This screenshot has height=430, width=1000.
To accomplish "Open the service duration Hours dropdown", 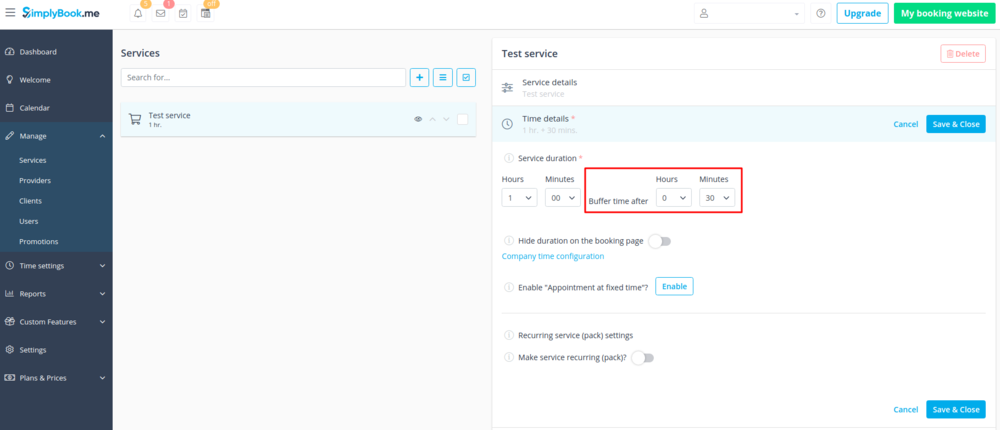I will tap(518, 198).
